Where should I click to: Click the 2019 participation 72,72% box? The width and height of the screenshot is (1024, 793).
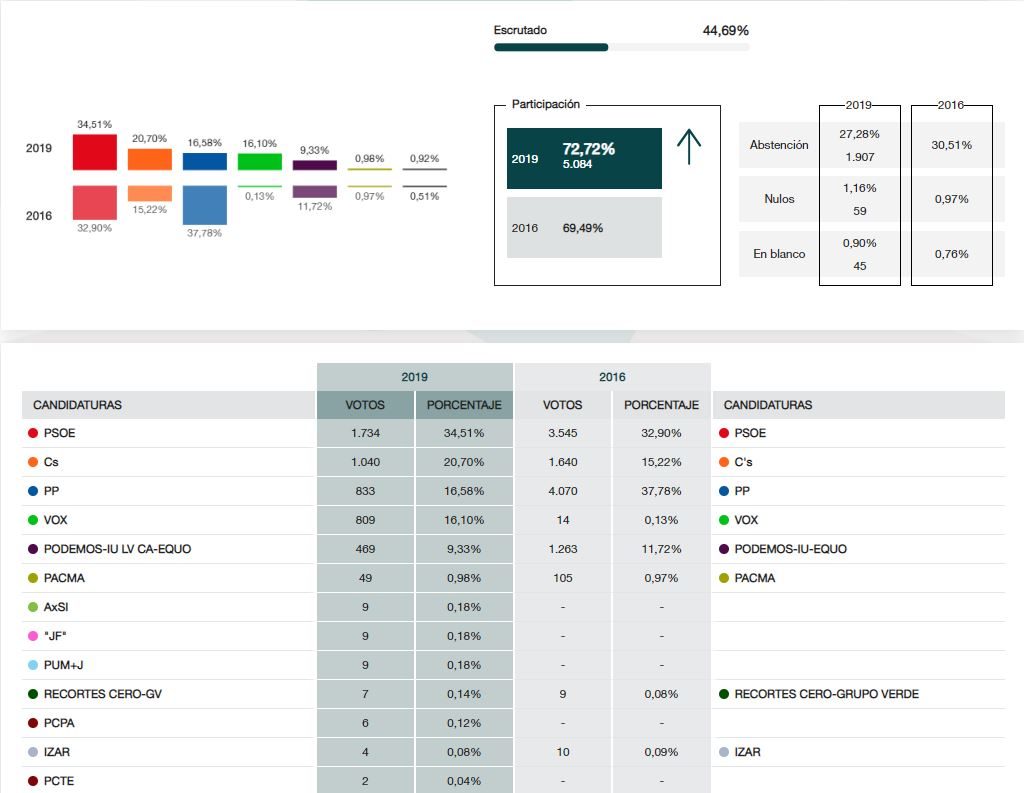pyautogui.click(x=584, y=158)
